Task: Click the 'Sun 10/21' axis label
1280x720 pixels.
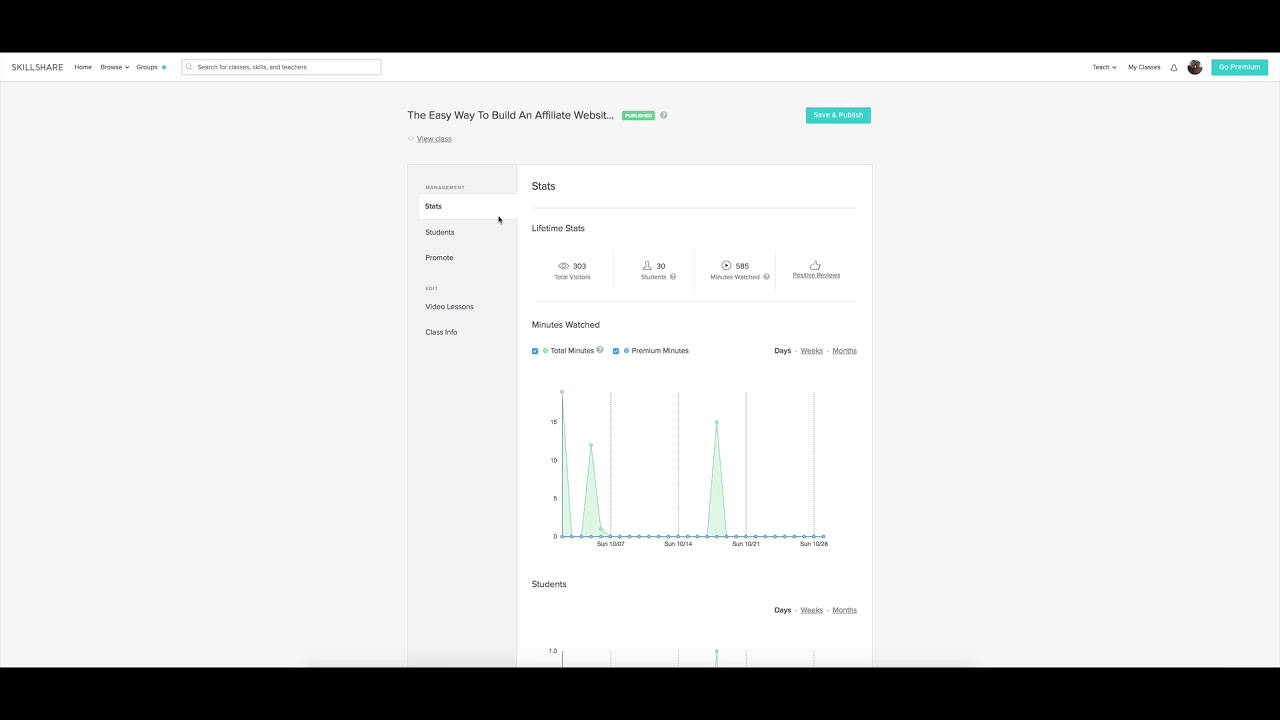Action: tap(746, 544)
